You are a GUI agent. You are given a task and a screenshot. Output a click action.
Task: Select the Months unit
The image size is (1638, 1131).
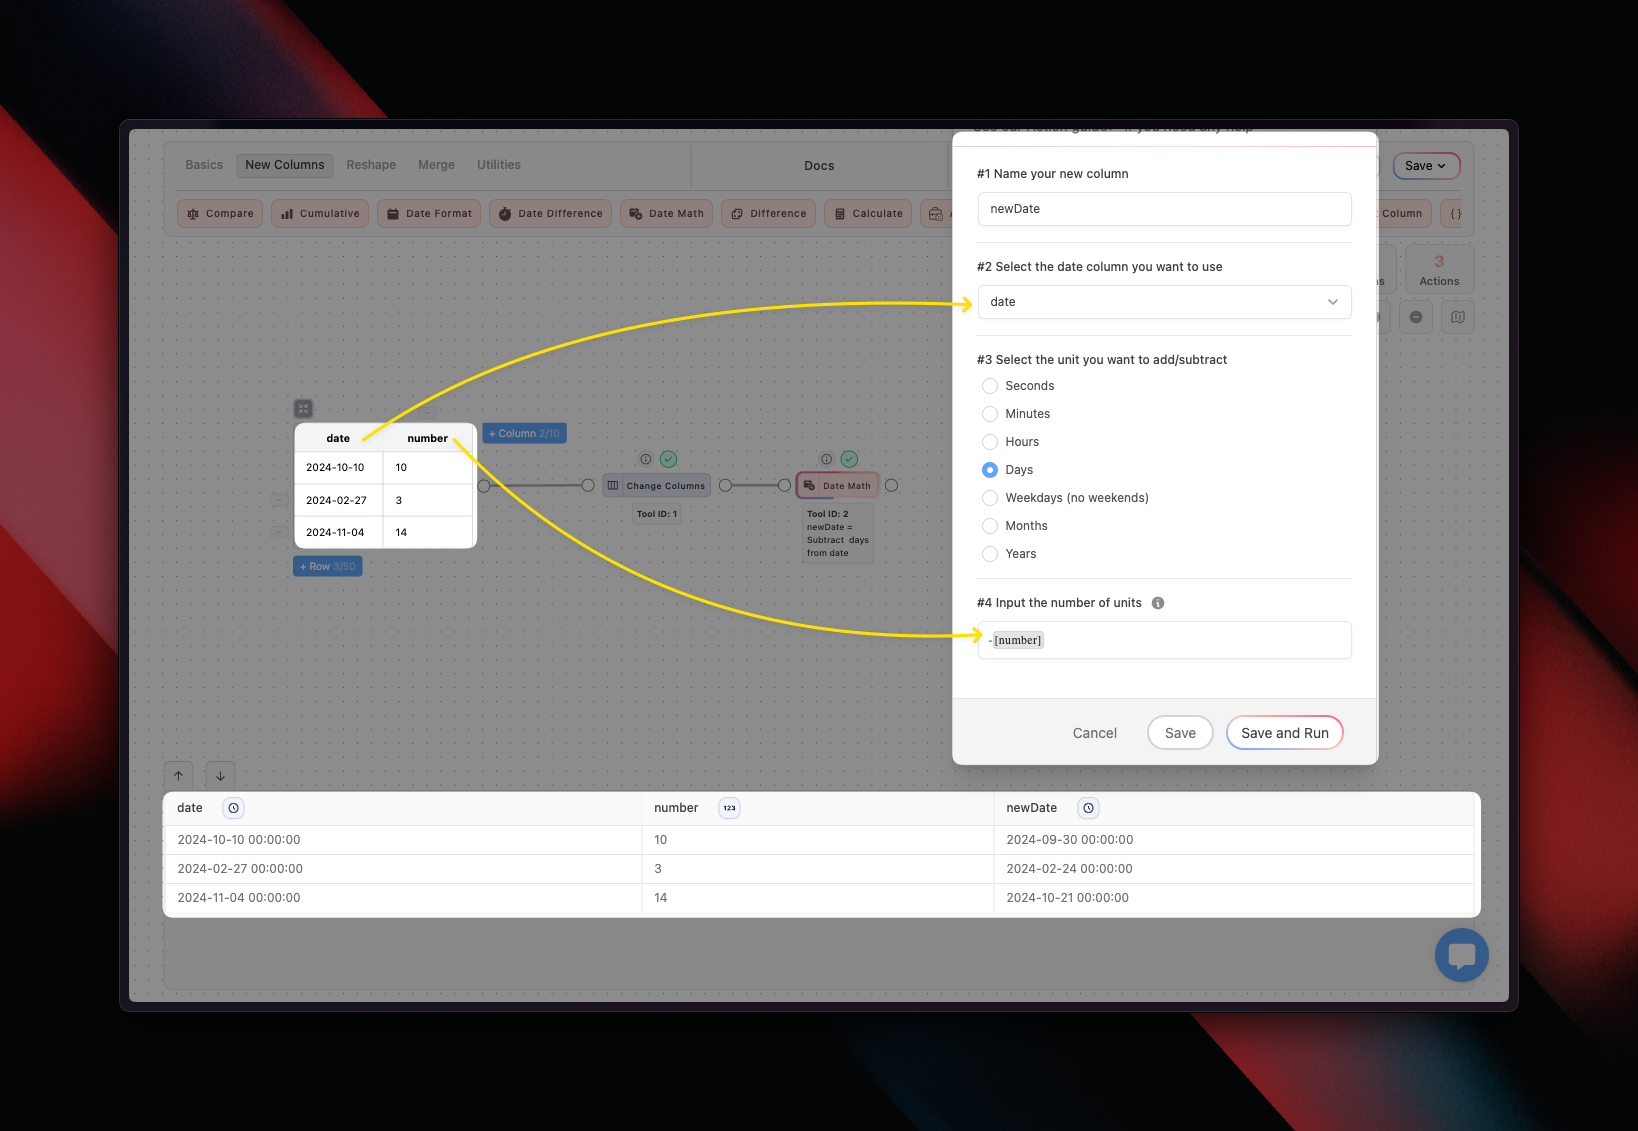point(990,526)
